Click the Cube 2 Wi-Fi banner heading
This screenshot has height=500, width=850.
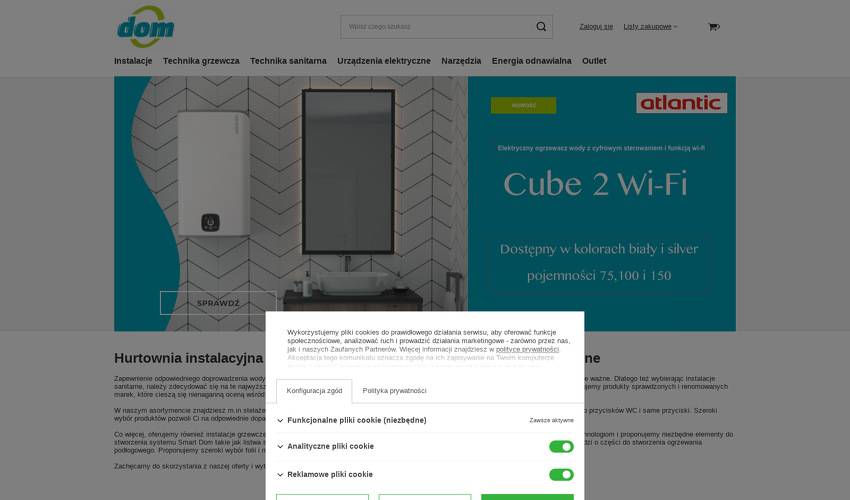click(596, 184)
